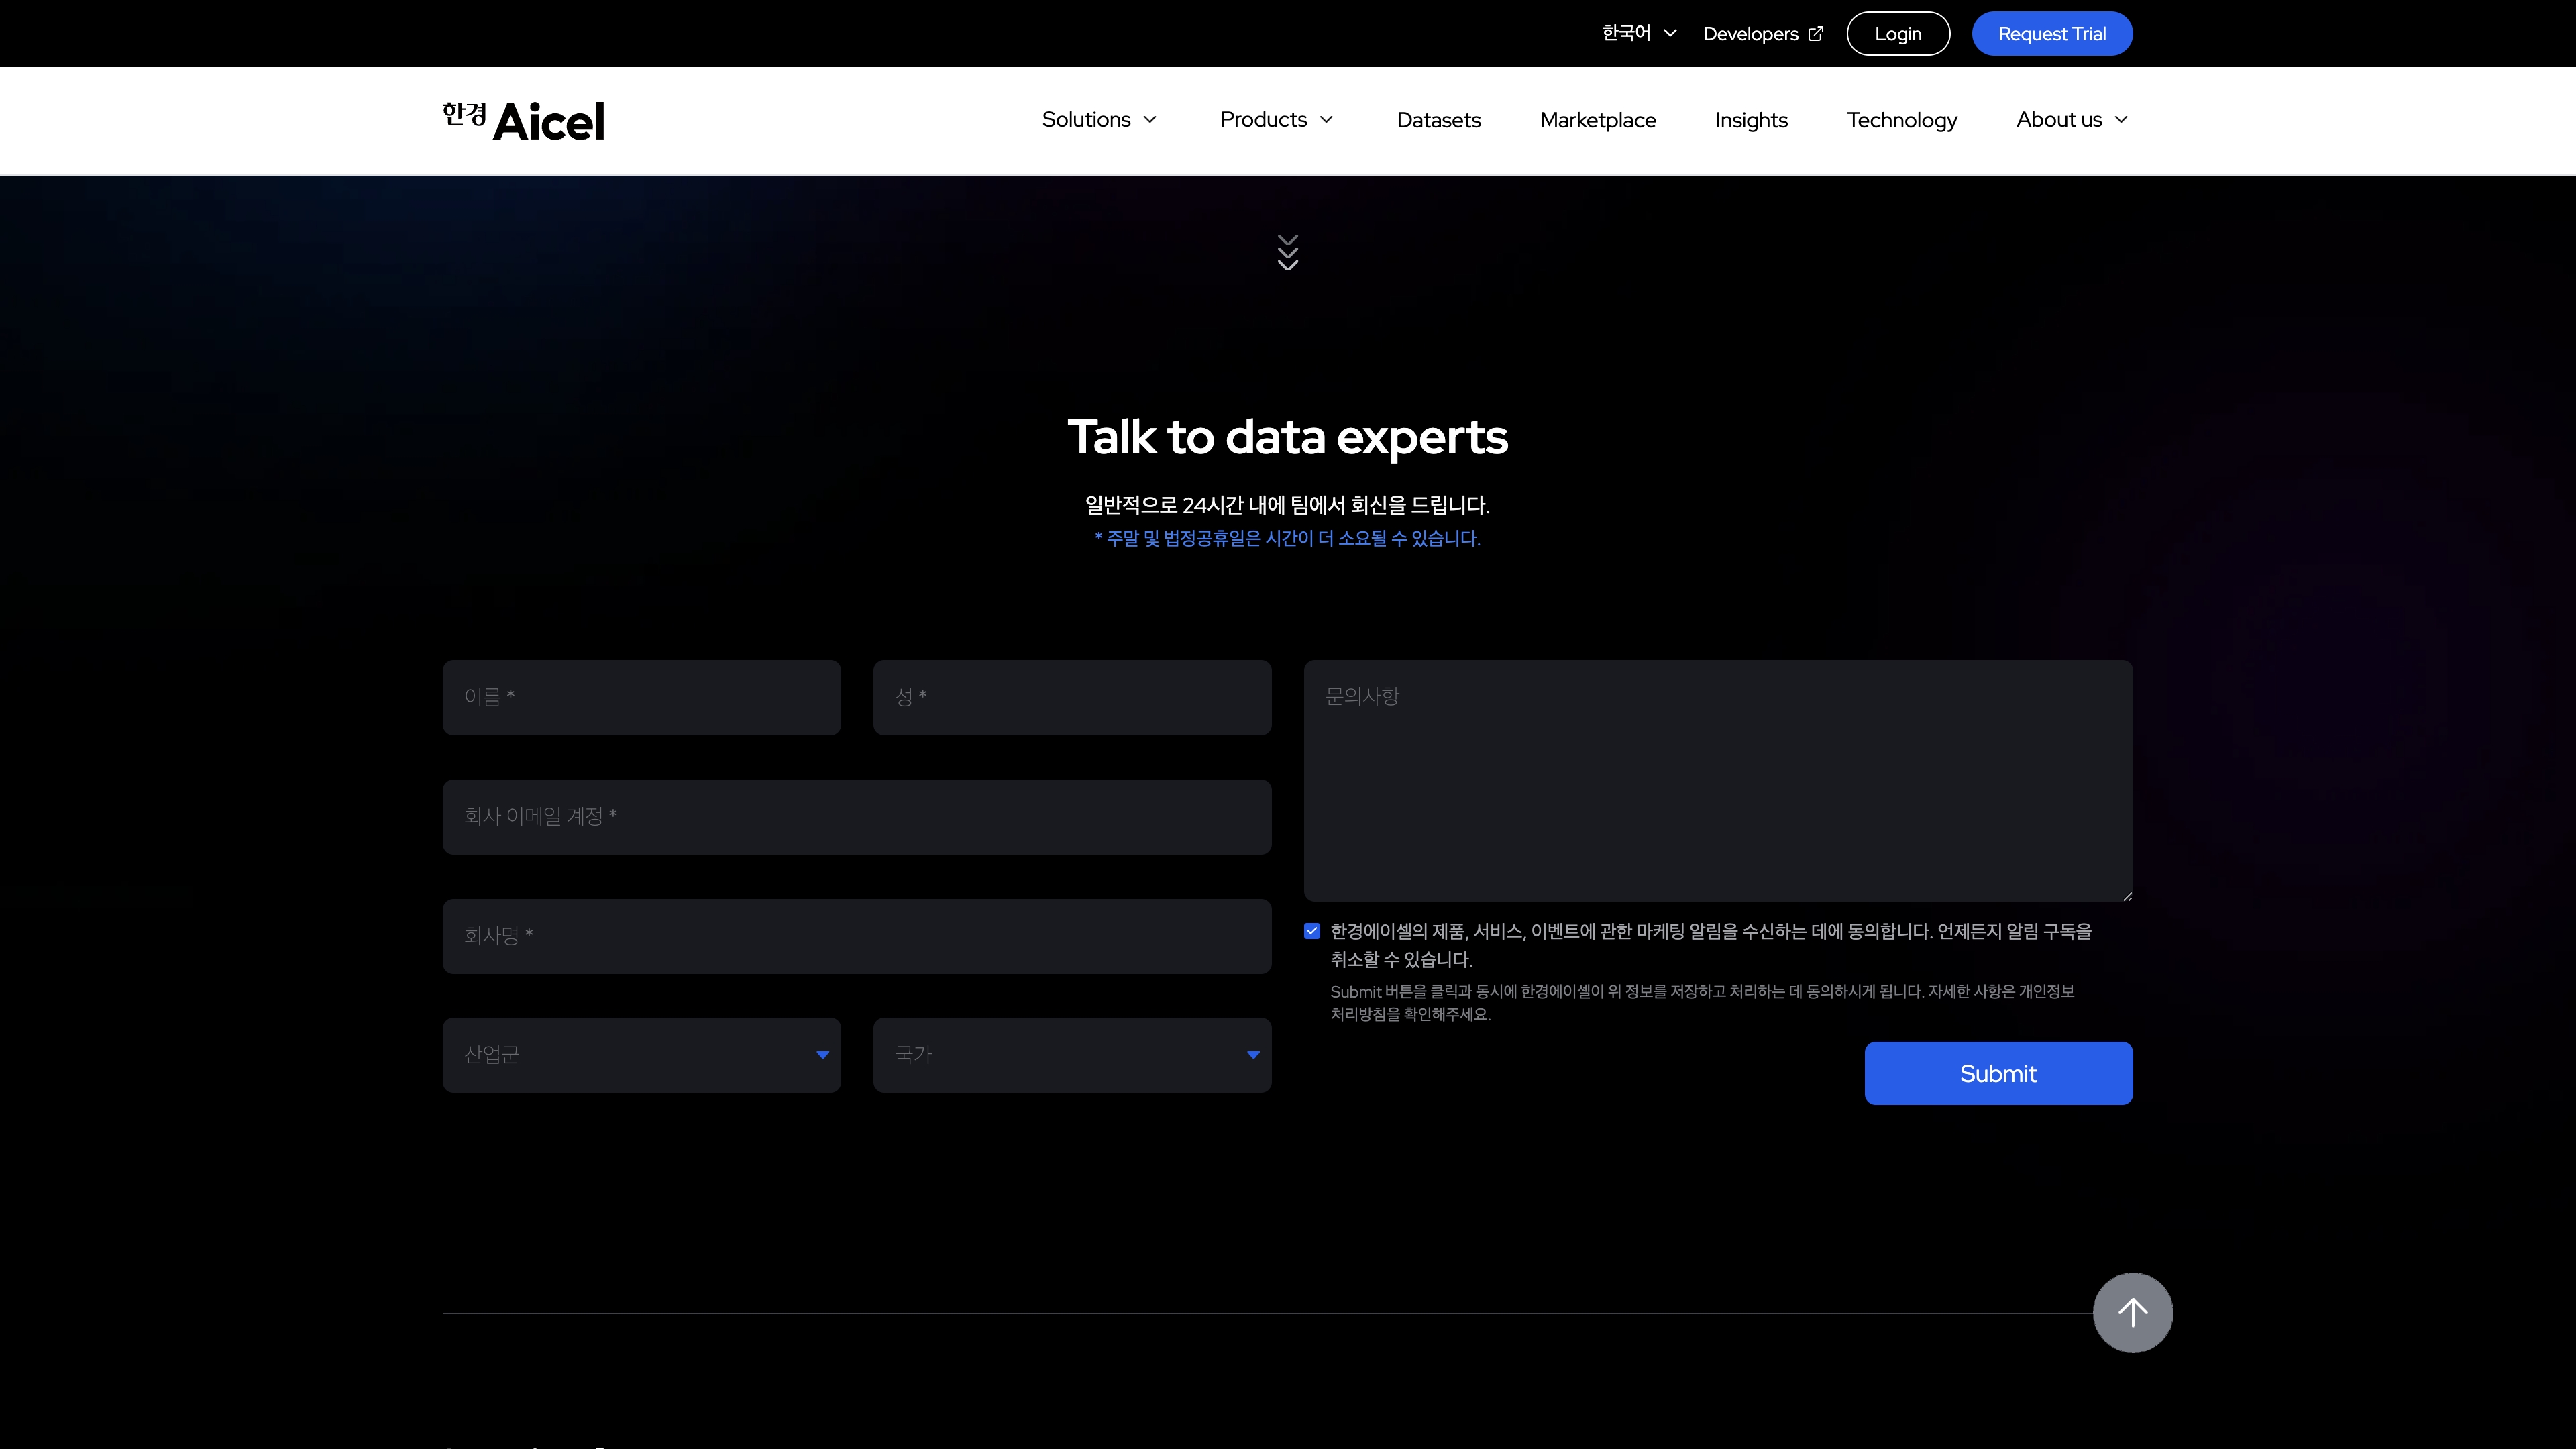Viewport: 2576px width, 1449px height.
Task: Open the 국가 country dropdown
Action: (x=1072, y=1055)
